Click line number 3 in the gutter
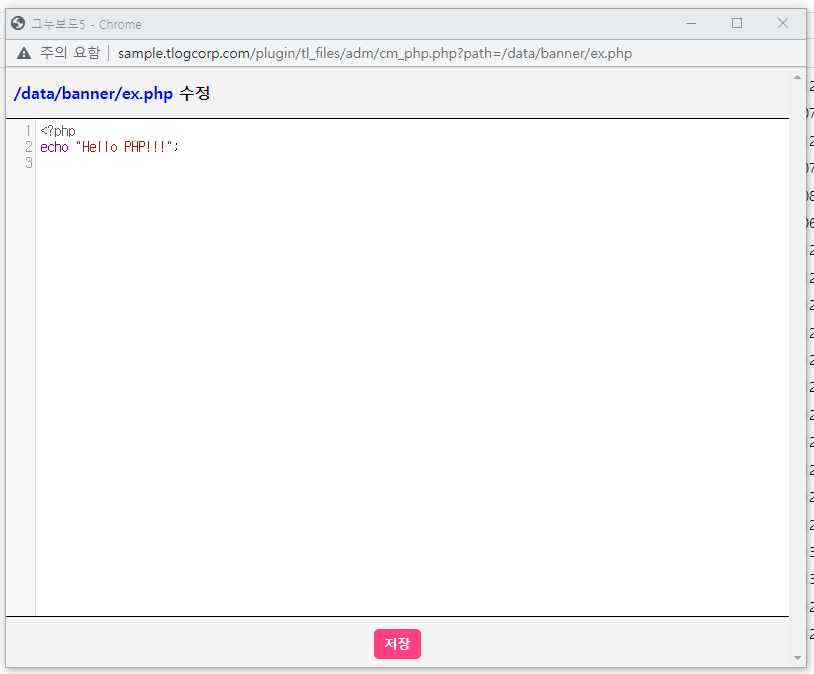This screenshot has height=674, width=814. [28, 163]
